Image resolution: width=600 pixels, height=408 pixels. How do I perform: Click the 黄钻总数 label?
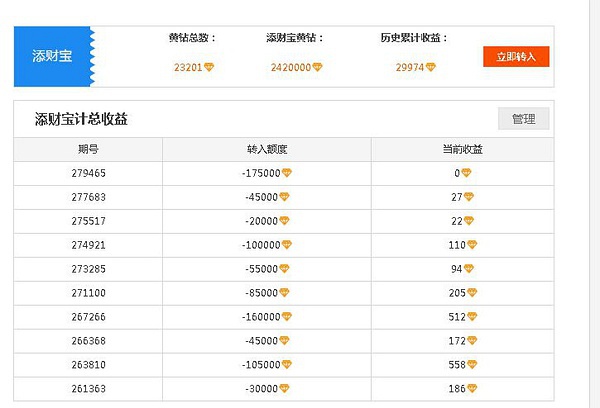(x=192, y=38)
